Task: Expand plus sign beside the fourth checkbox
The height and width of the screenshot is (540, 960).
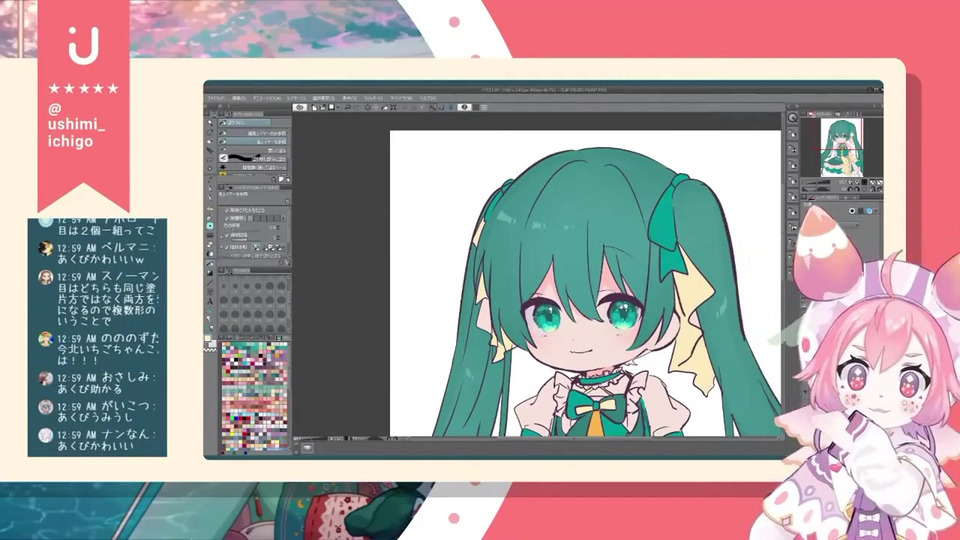Action: click(x=222, y=247)
